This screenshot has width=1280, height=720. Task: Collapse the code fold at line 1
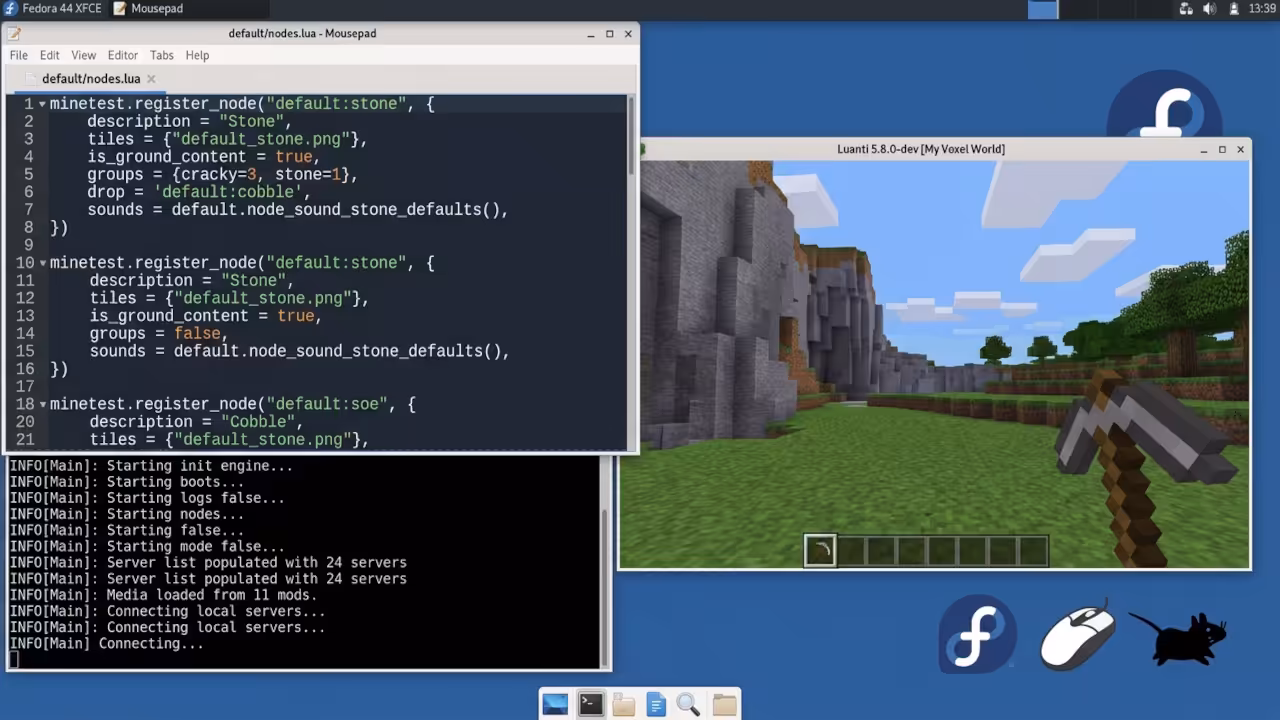click(x=42, y=104)
